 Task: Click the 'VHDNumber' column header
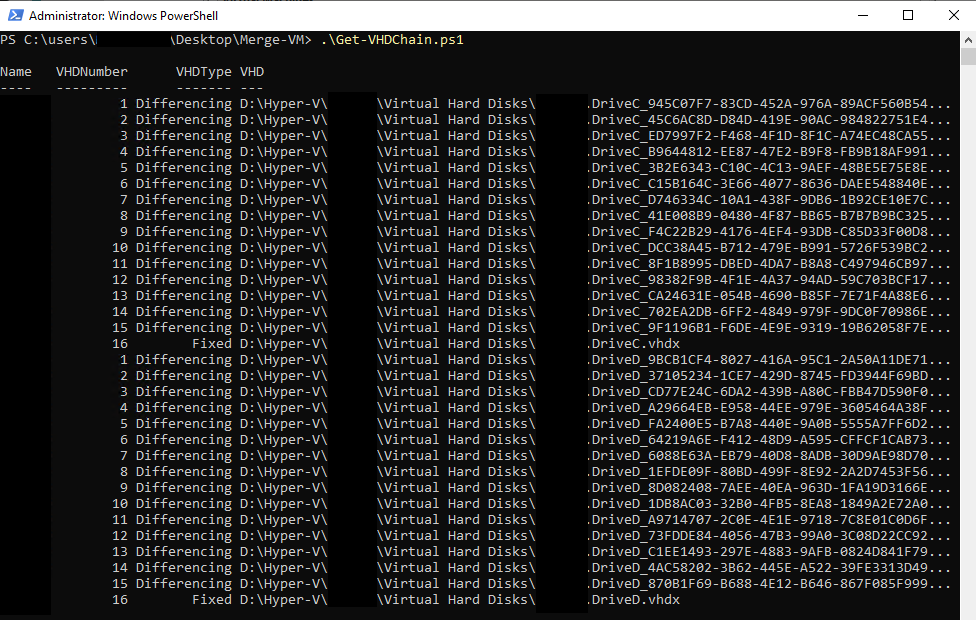[92, 72]
